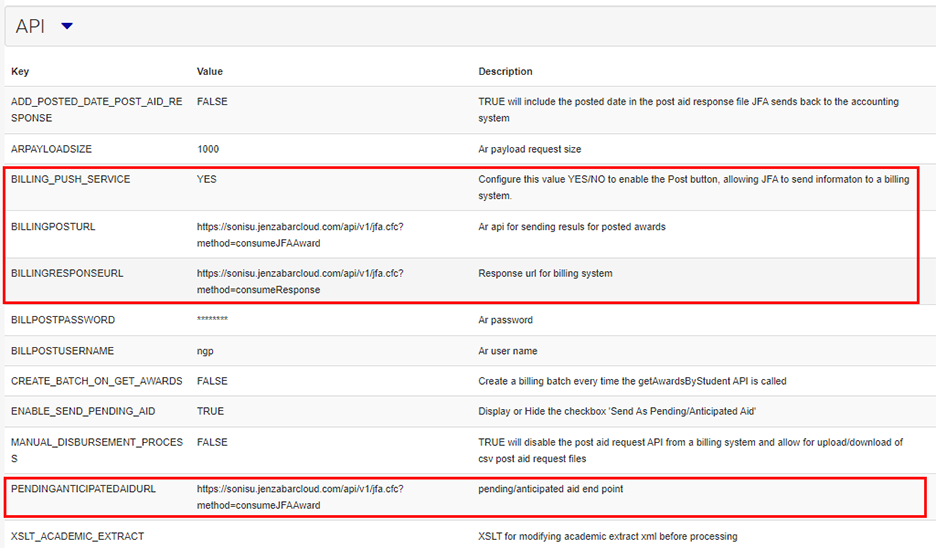Click FALSE value for MANUAL_DISBURSEMENT_PROCESS

click(x=212, y=442)
